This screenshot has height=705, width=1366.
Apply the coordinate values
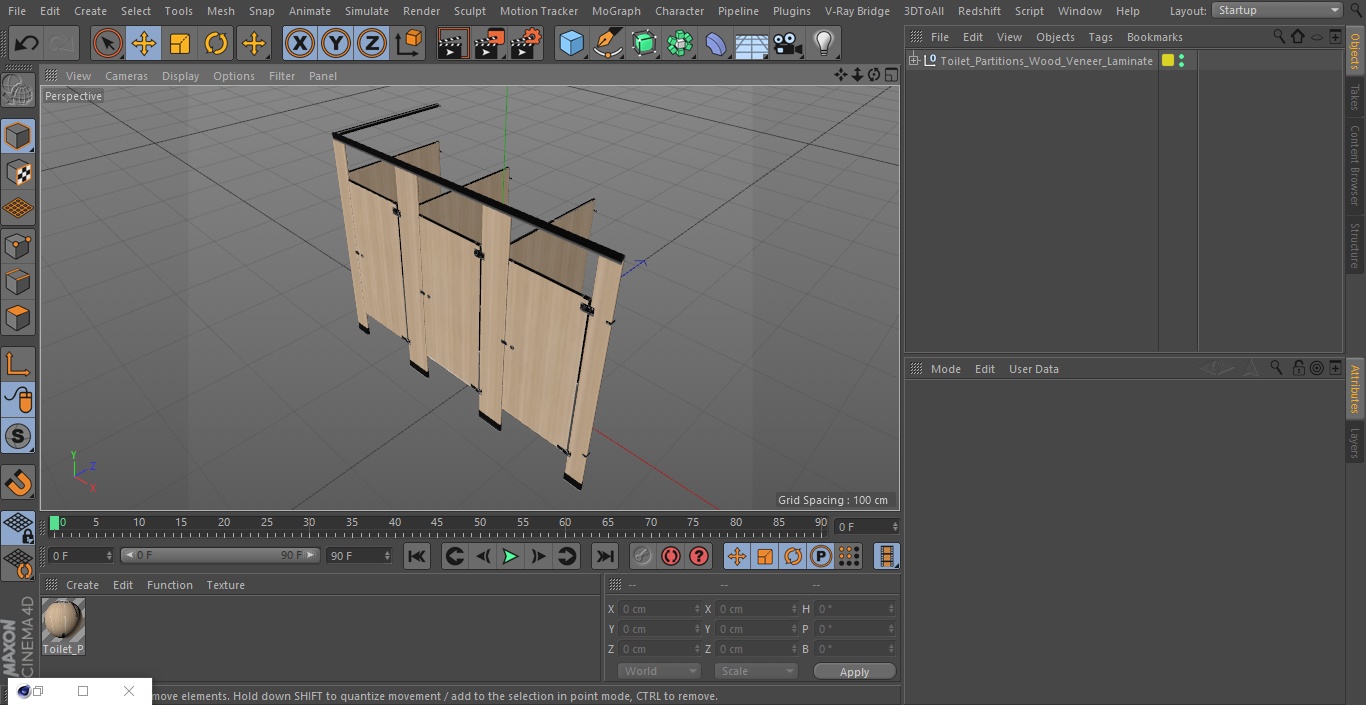coord(854,672)
